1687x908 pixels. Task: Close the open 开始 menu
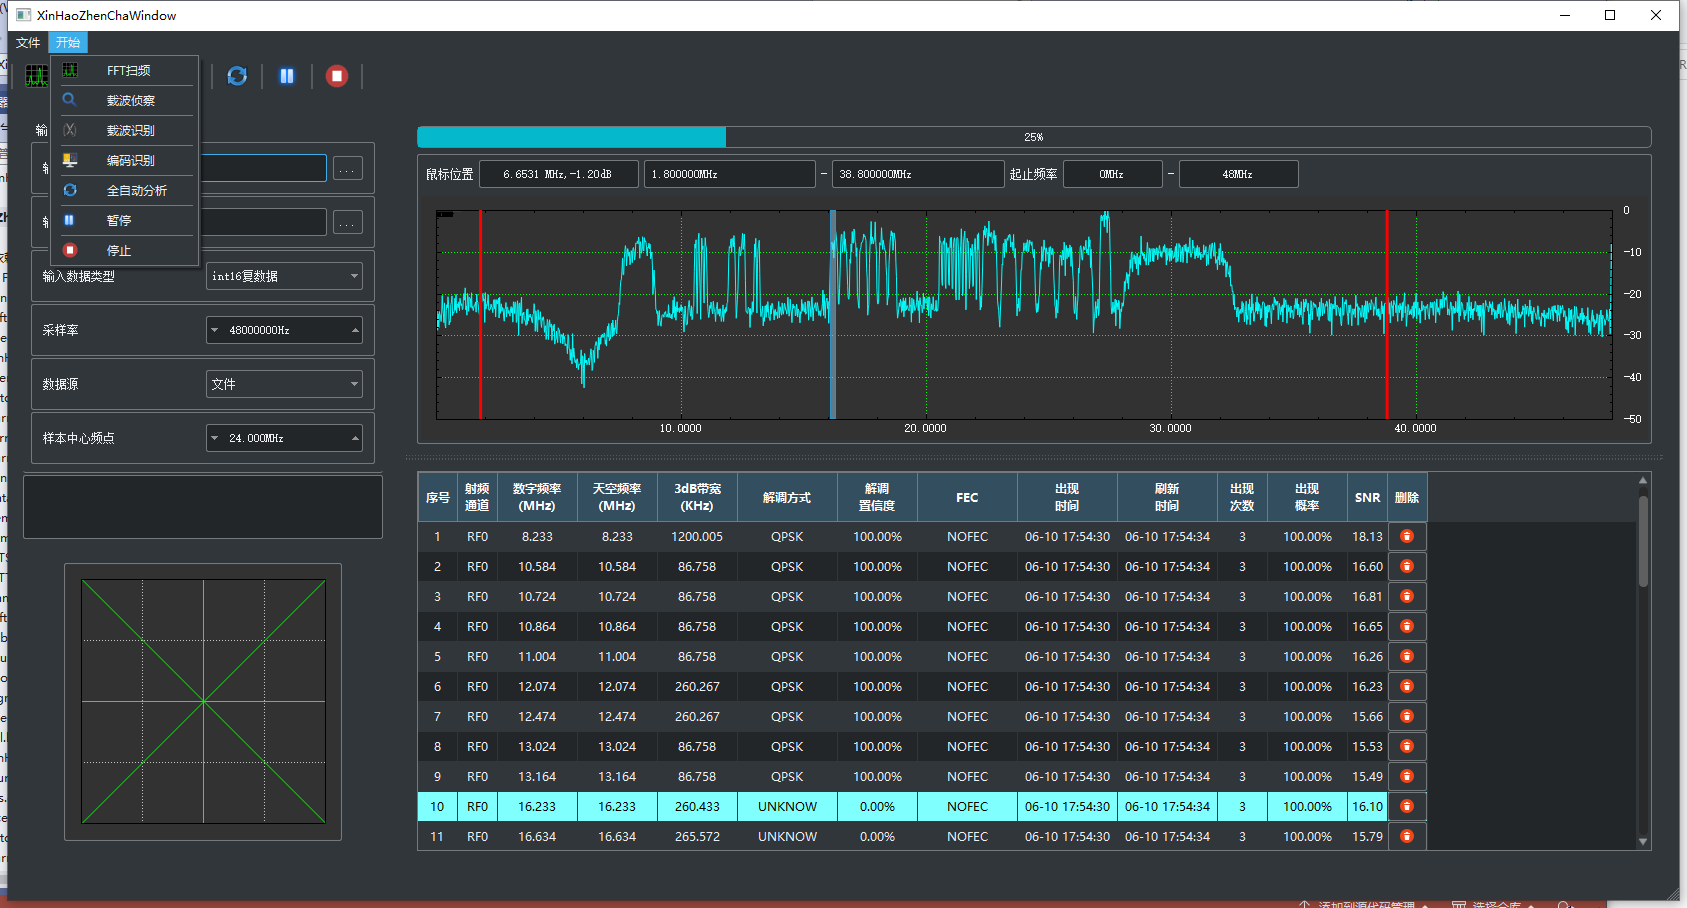pos(68,42)
